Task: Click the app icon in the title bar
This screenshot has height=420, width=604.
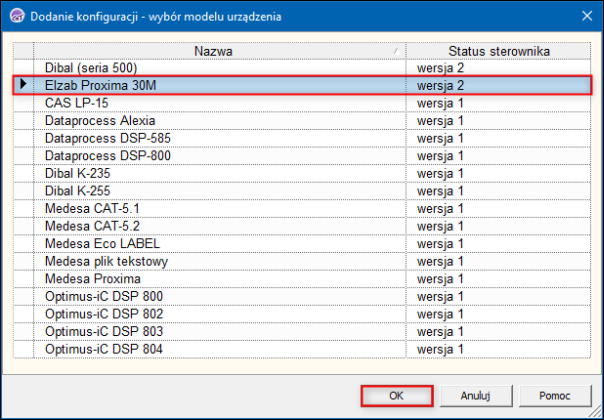Action: 16,14
